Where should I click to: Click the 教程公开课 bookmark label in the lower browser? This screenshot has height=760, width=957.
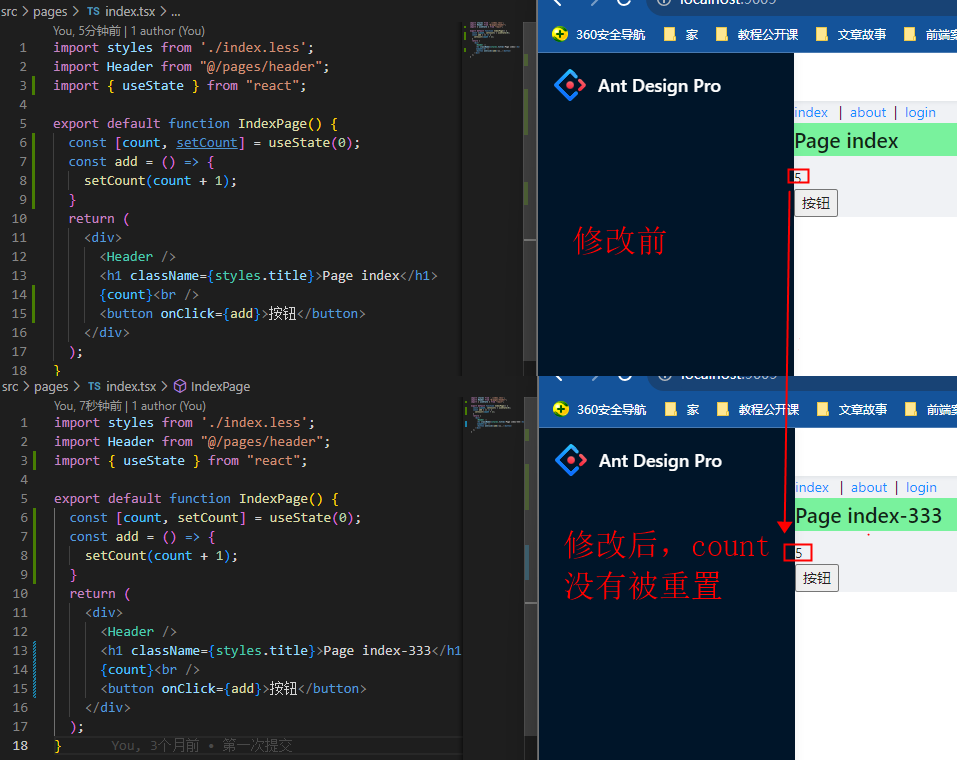point(769,410)
